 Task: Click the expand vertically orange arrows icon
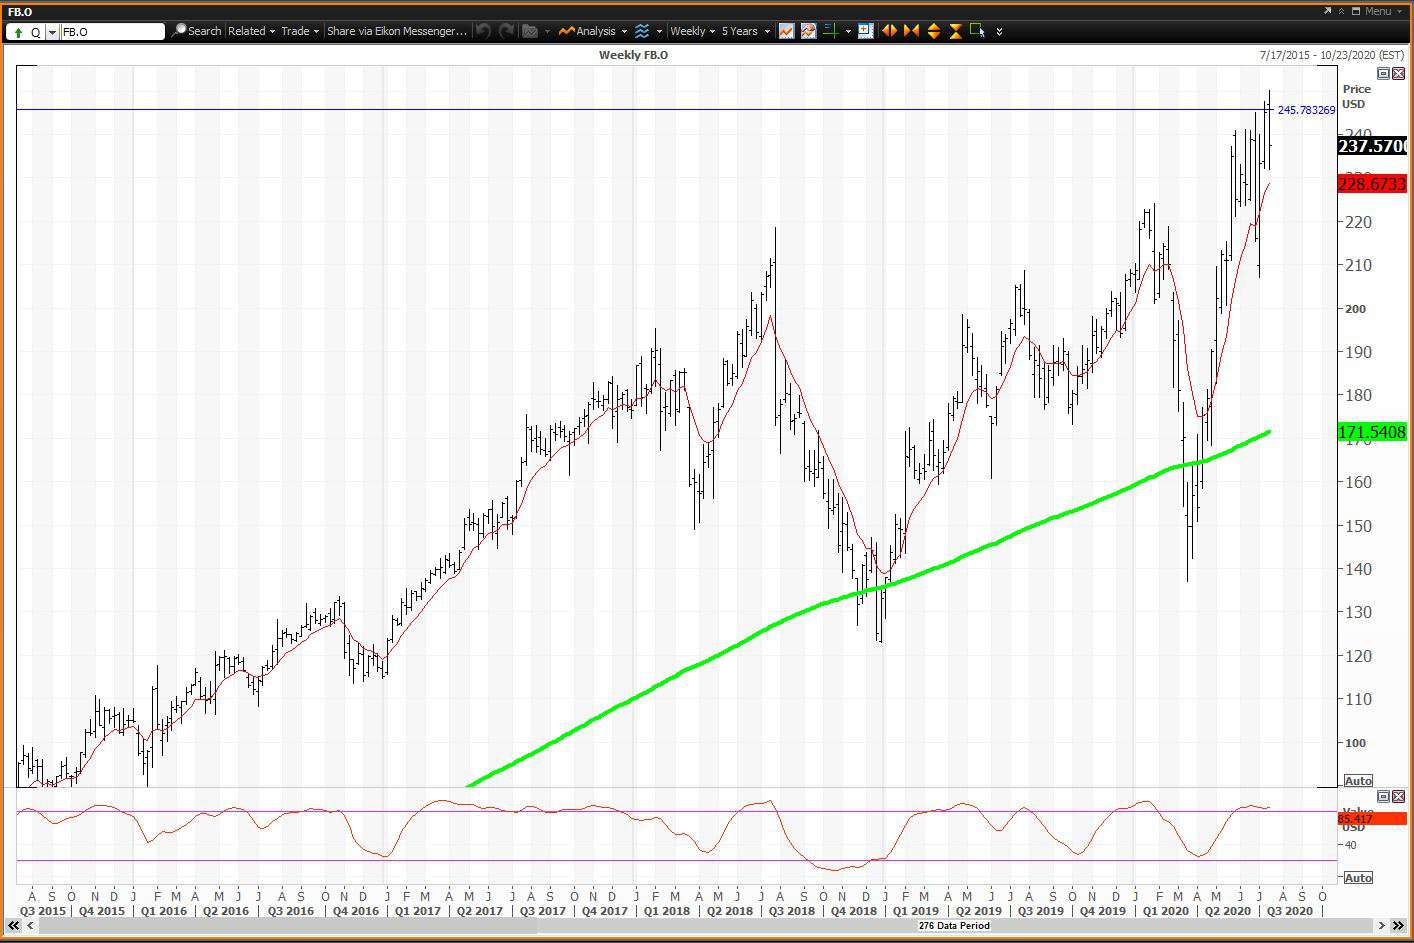click(933, 31)
